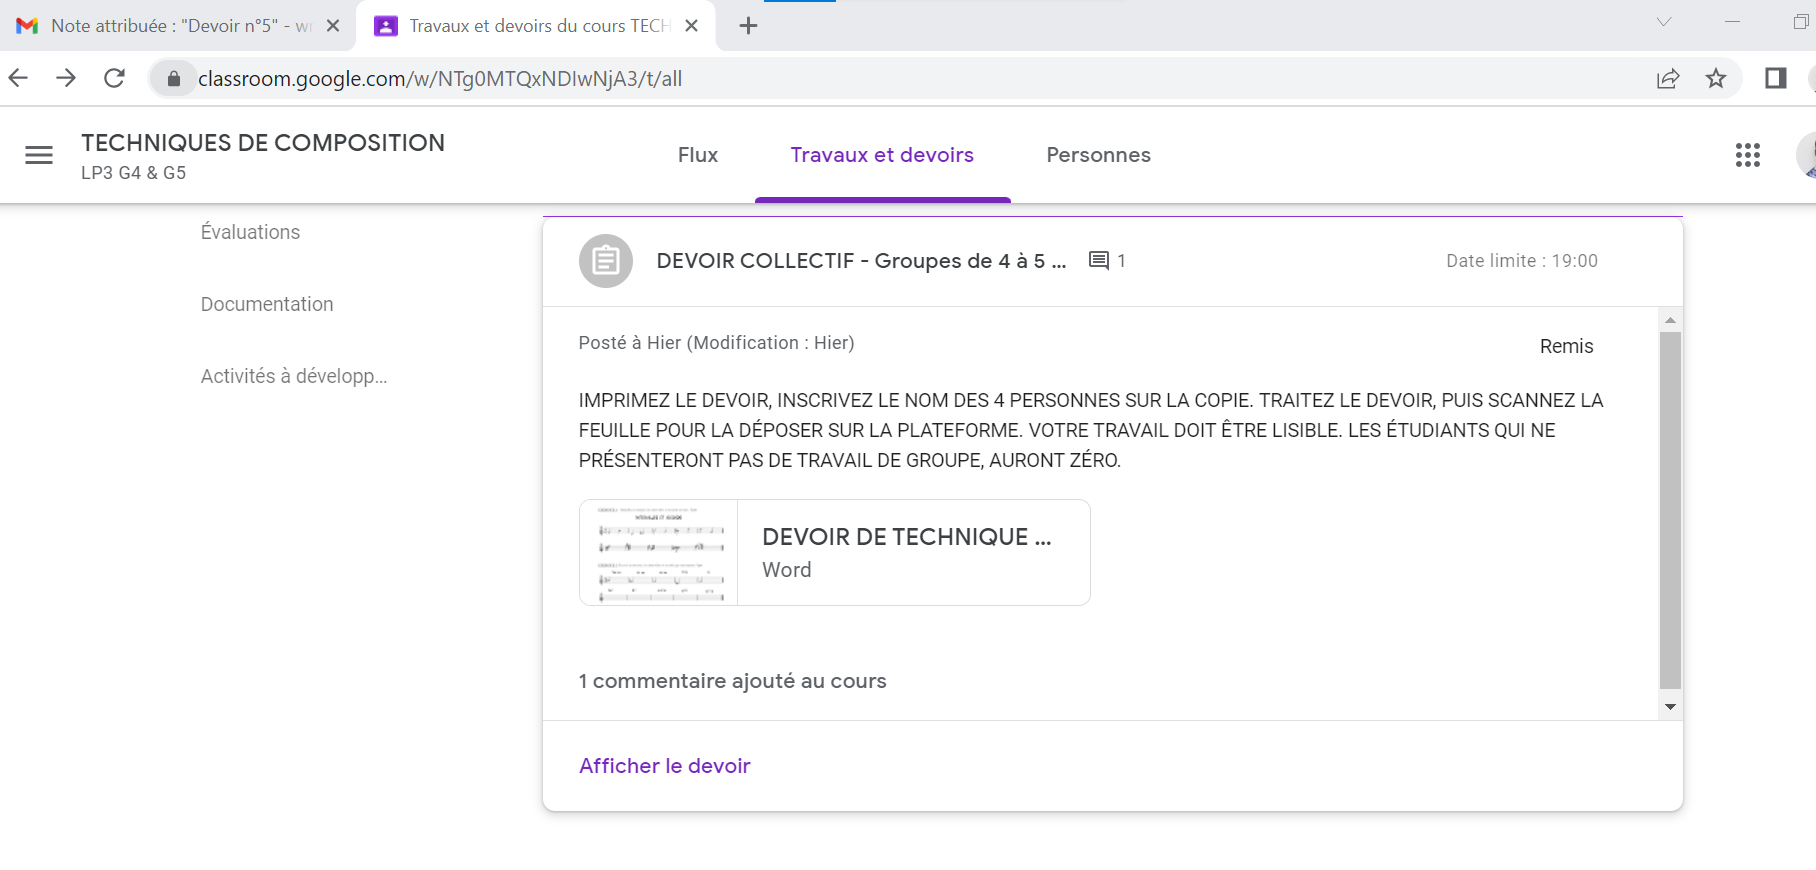This screenshot has height=870, width=1816.
Task: Reload the current page
Action: click(x=115, y=78)
